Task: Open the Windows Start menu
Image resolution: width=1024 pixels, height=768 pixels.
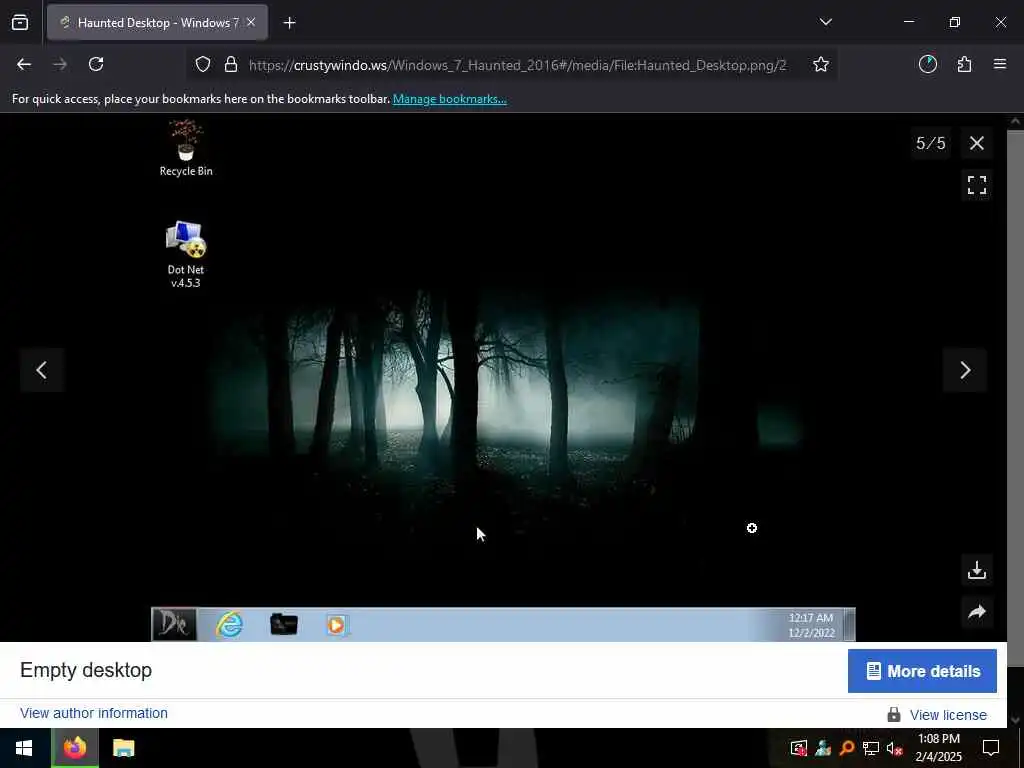Action: [24, 748]
